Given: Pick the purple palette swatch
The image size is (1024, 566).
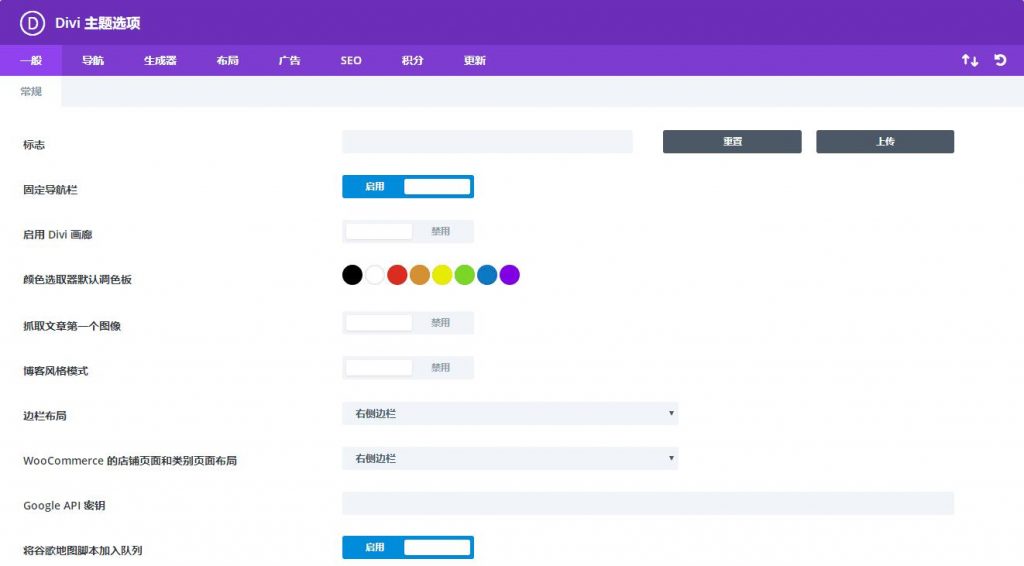Looking at the screenshot, I should 509,275.
